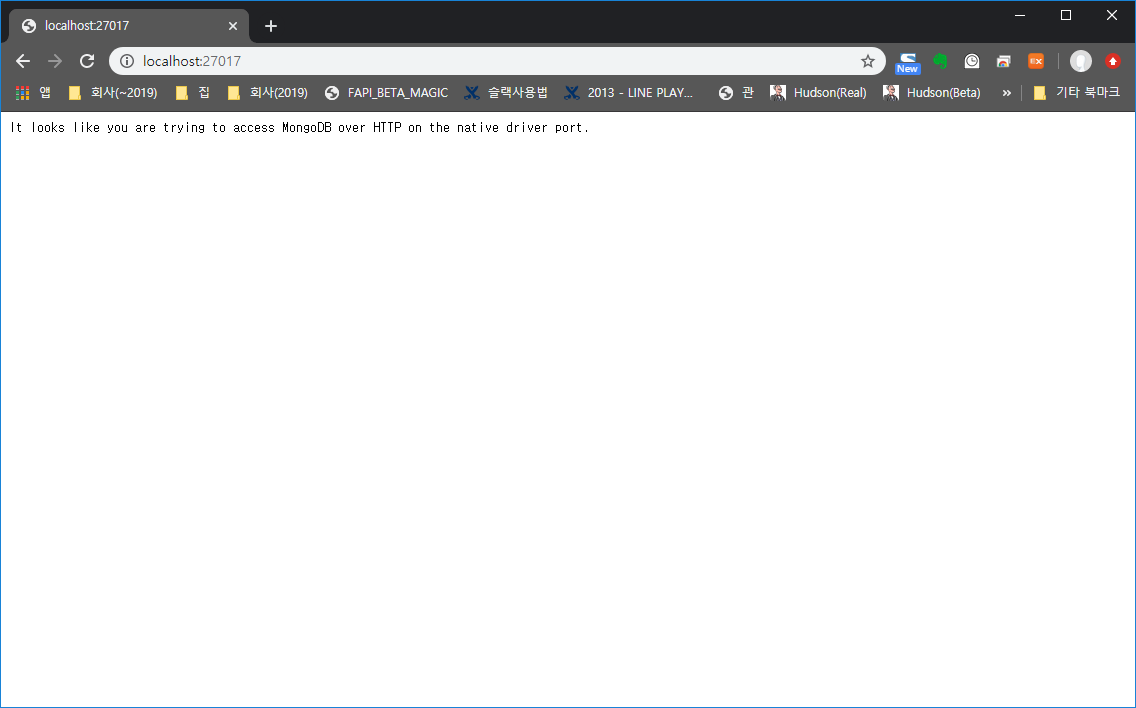The image size is (1136, 708).
Task: Open the Hudson(Beta) bookmark
Action: [932, 93]
